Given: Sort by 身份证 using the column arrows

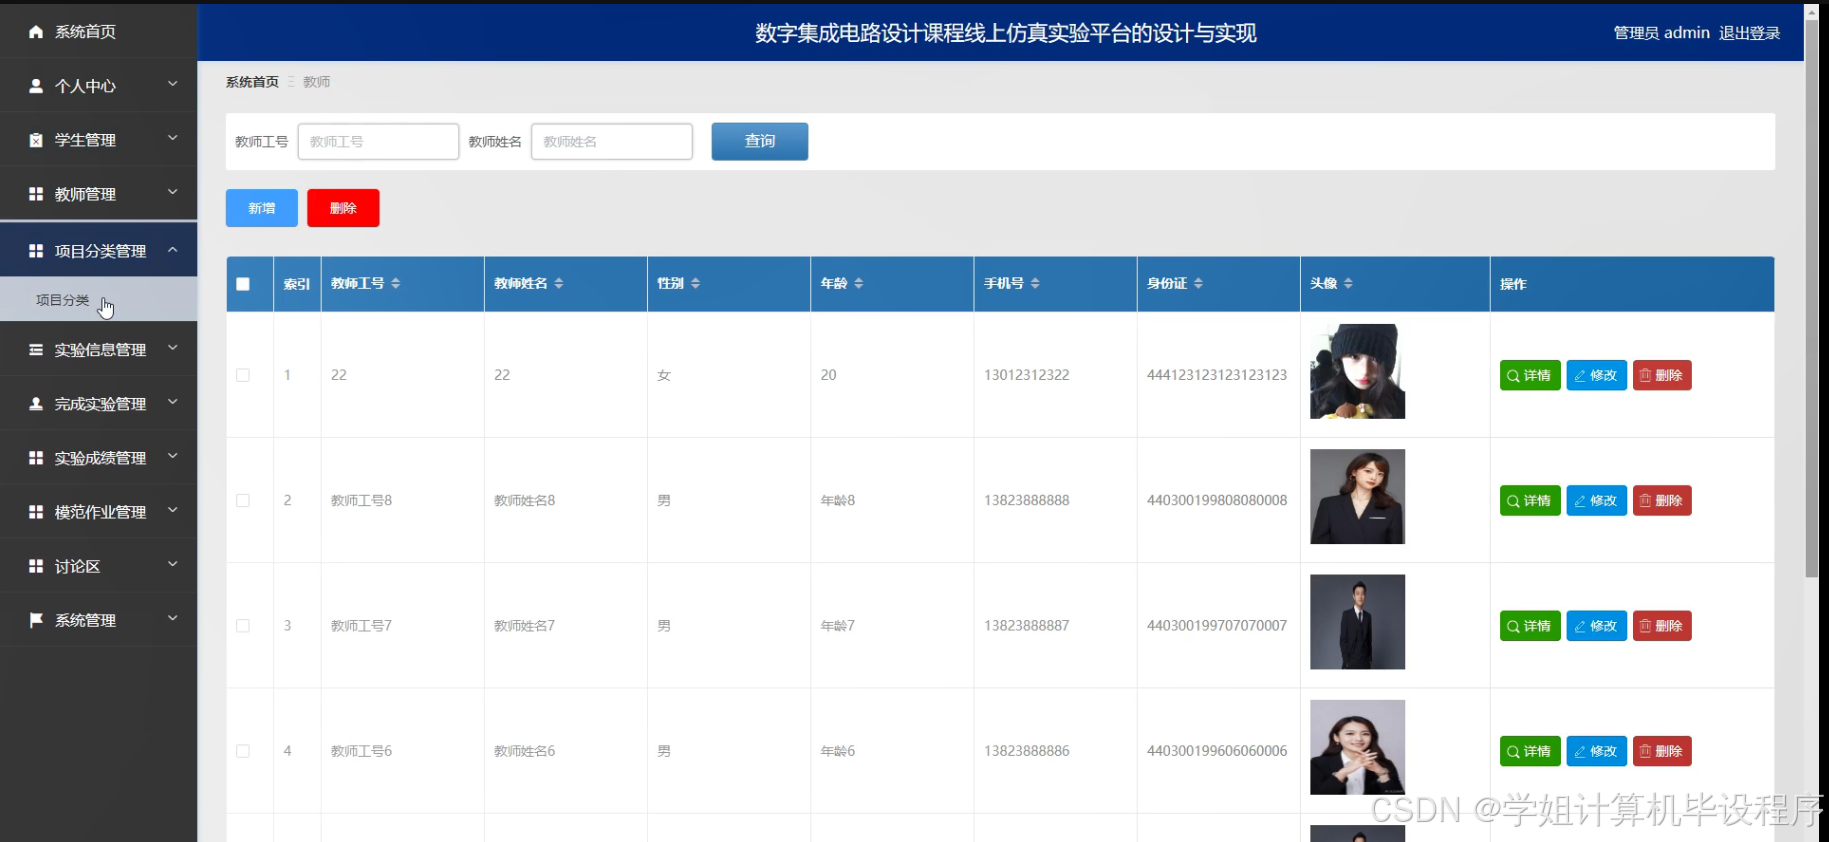Looking at the screenshot, I should coord(1198,284).
